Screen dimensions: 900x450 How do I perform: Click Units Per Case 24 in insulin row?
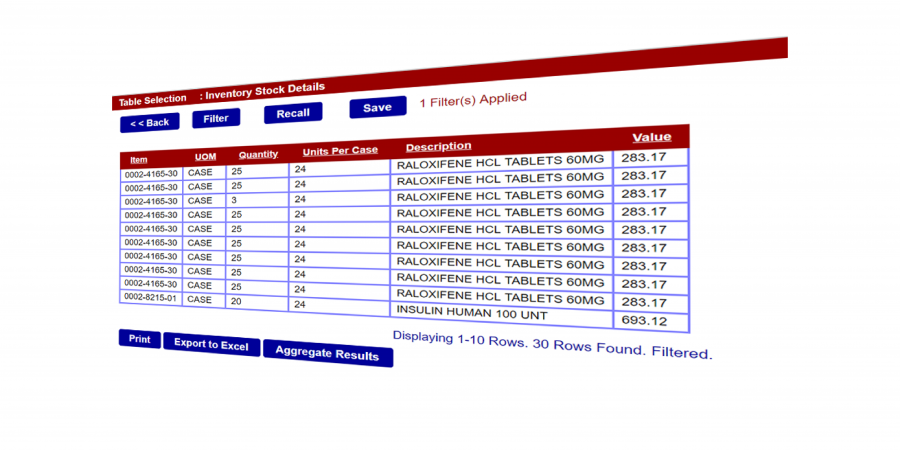coord(339,305)
